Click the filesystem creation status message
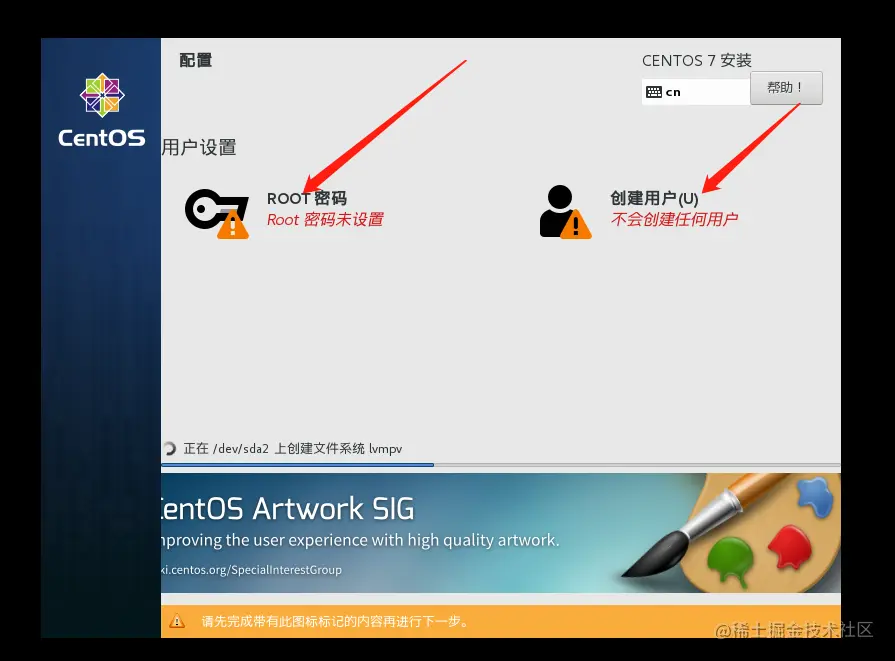 coord(293,448)
